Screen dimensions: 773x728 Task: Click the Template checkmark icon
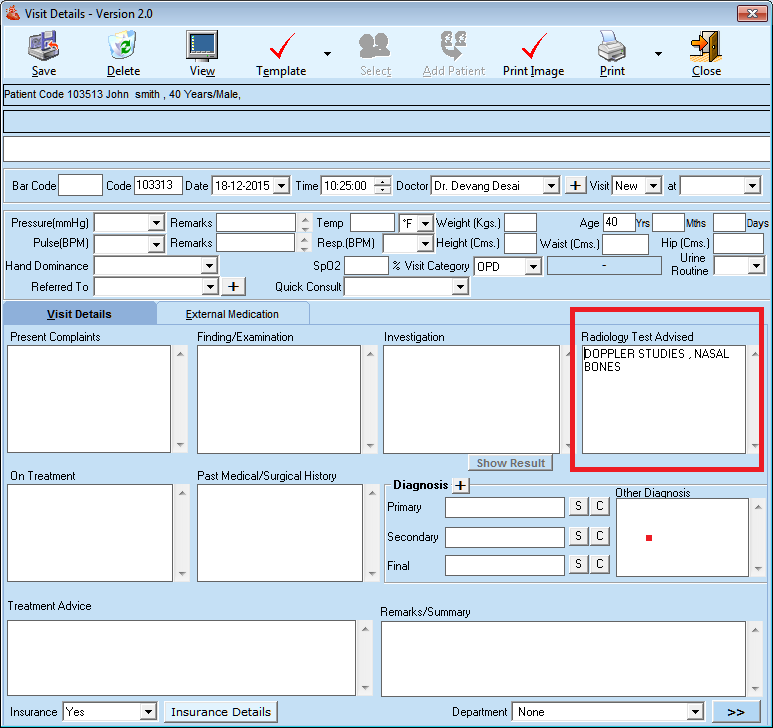(281, 46)
